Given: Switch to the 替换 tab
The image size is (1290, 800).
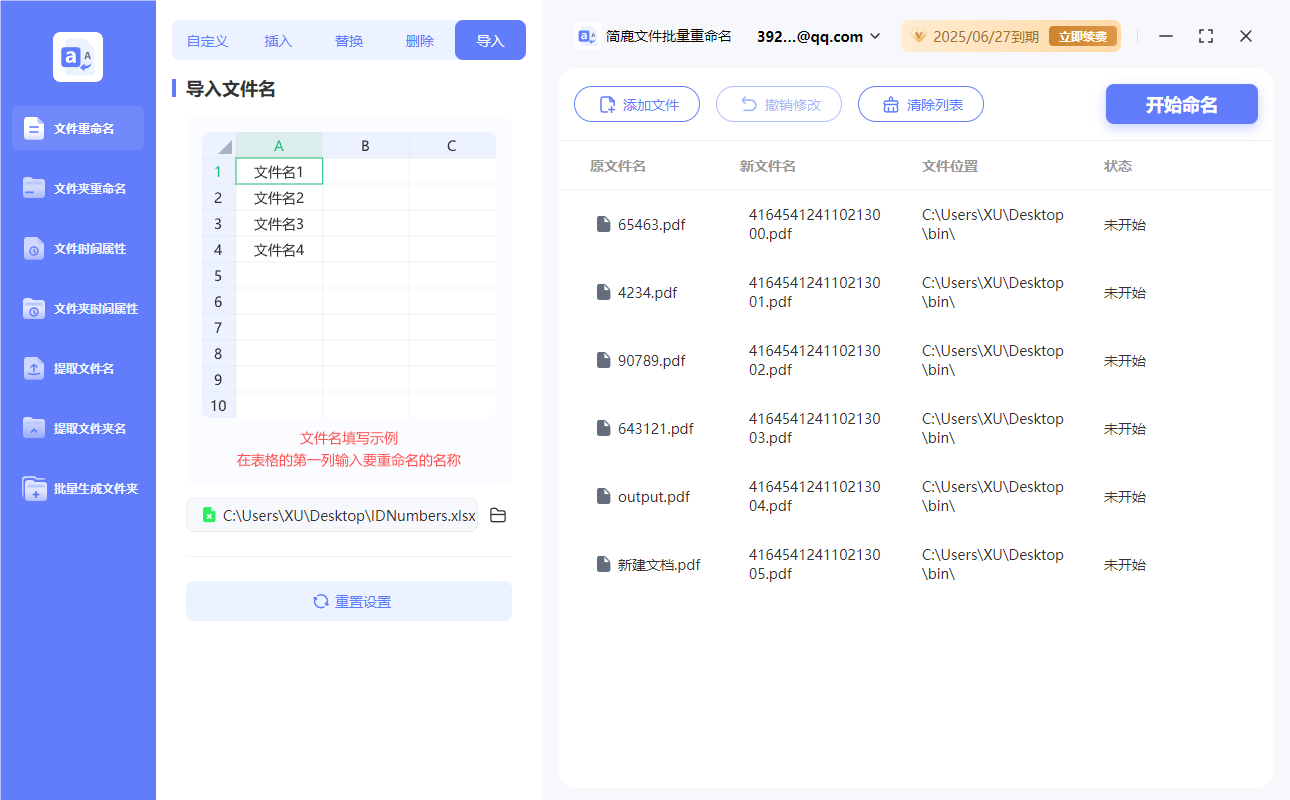Looking at the screenshot, I should pyautogui.click(x=349, y=40).
